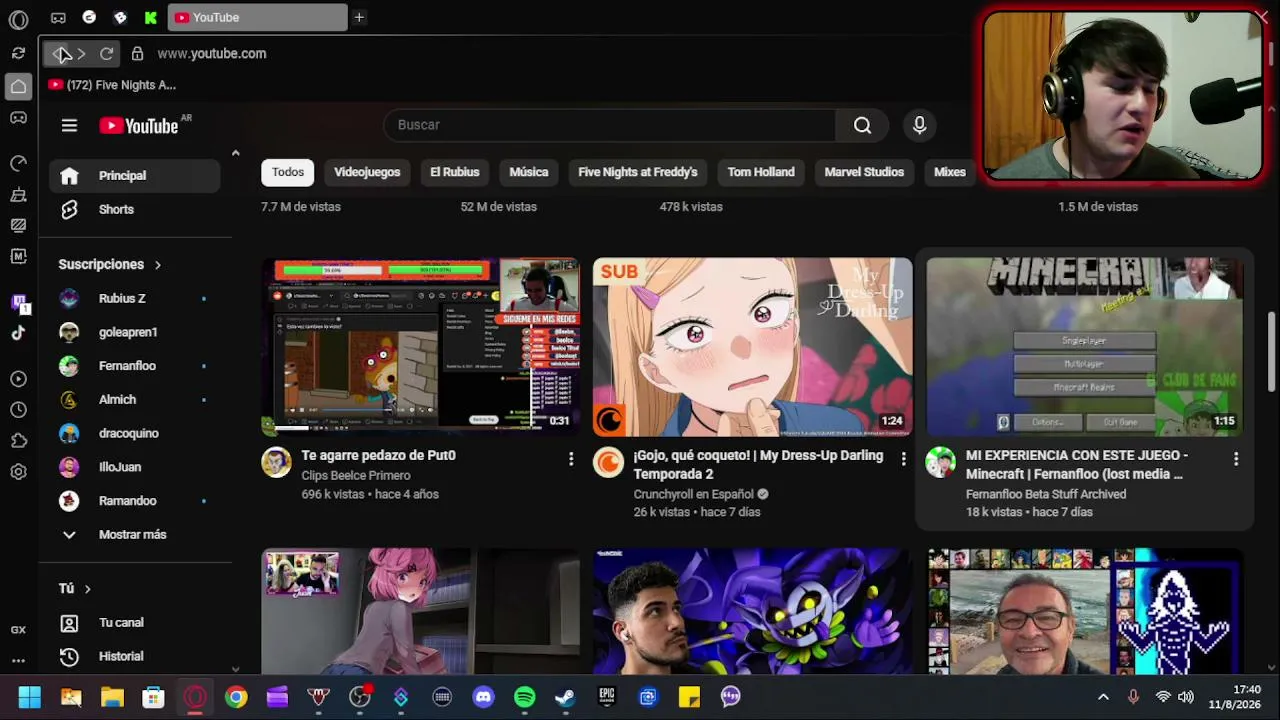Open the Rubius Z subscription channel

tap(134, 299)
